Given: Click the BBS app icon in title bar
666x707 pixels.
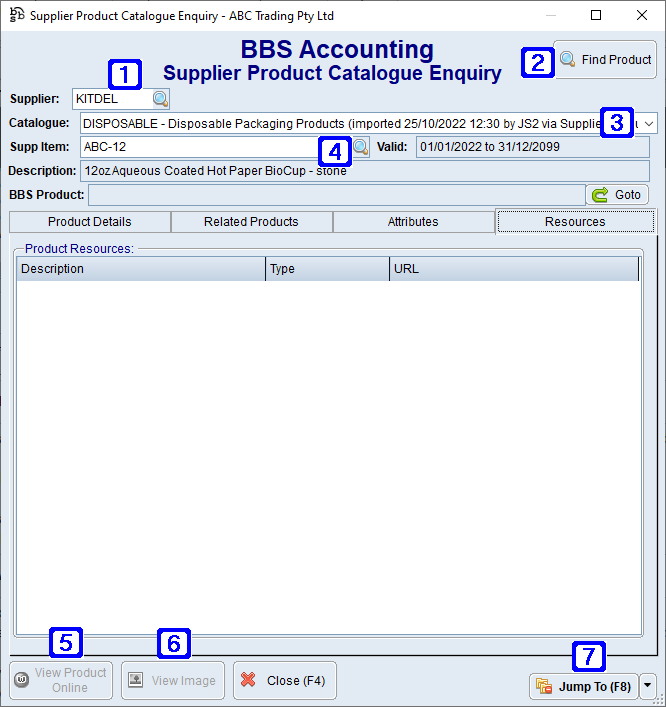Looking at the screenshot, I should click(17, 15).
